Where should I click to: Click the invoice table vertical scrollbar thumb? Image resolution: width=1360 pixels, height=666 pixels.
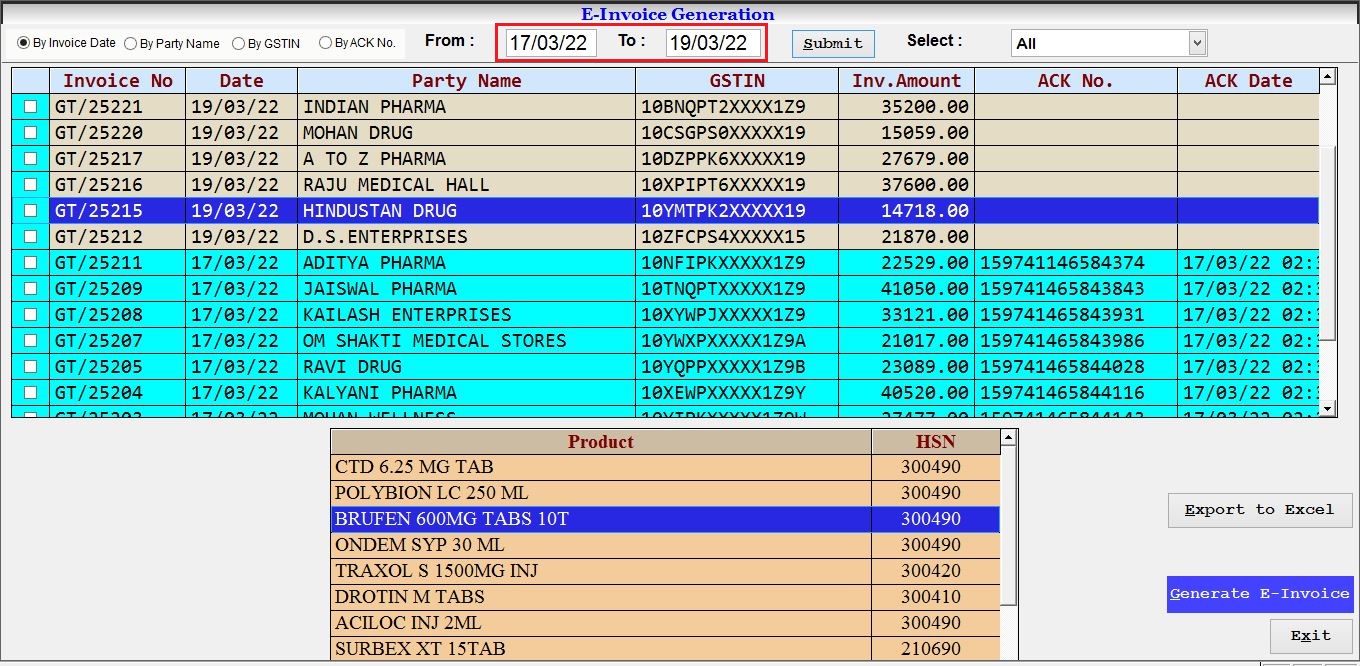[x=1328, y=243]
